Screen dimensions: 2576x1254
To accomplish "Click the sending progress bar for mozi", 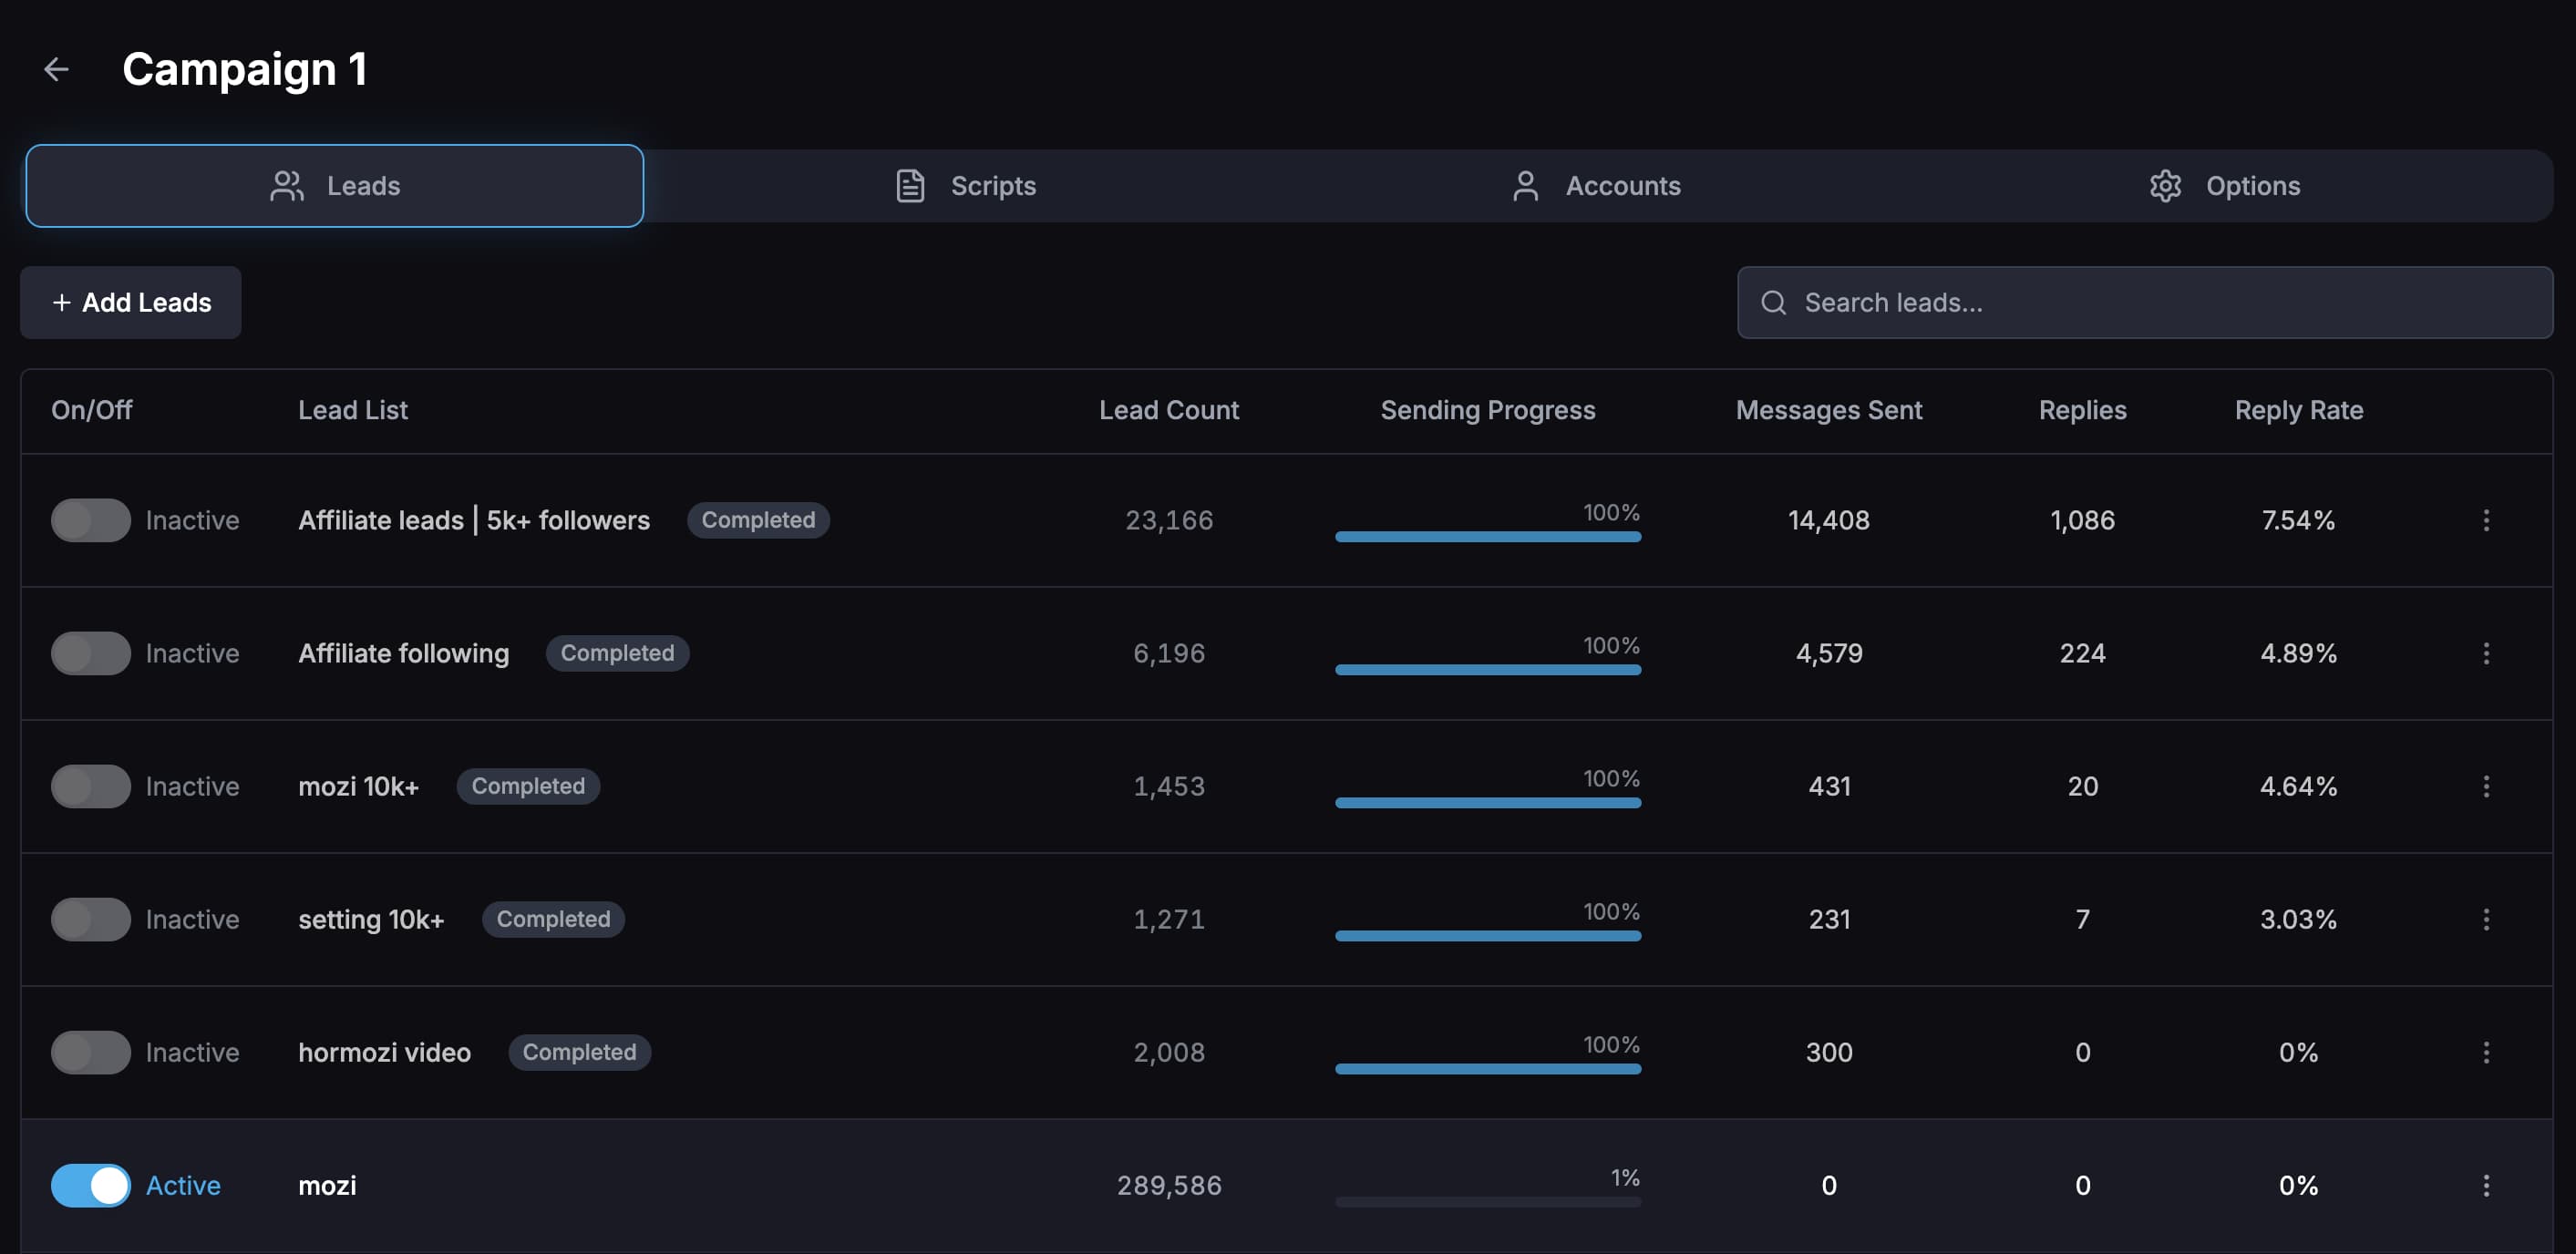I will coord(1489,1203).
